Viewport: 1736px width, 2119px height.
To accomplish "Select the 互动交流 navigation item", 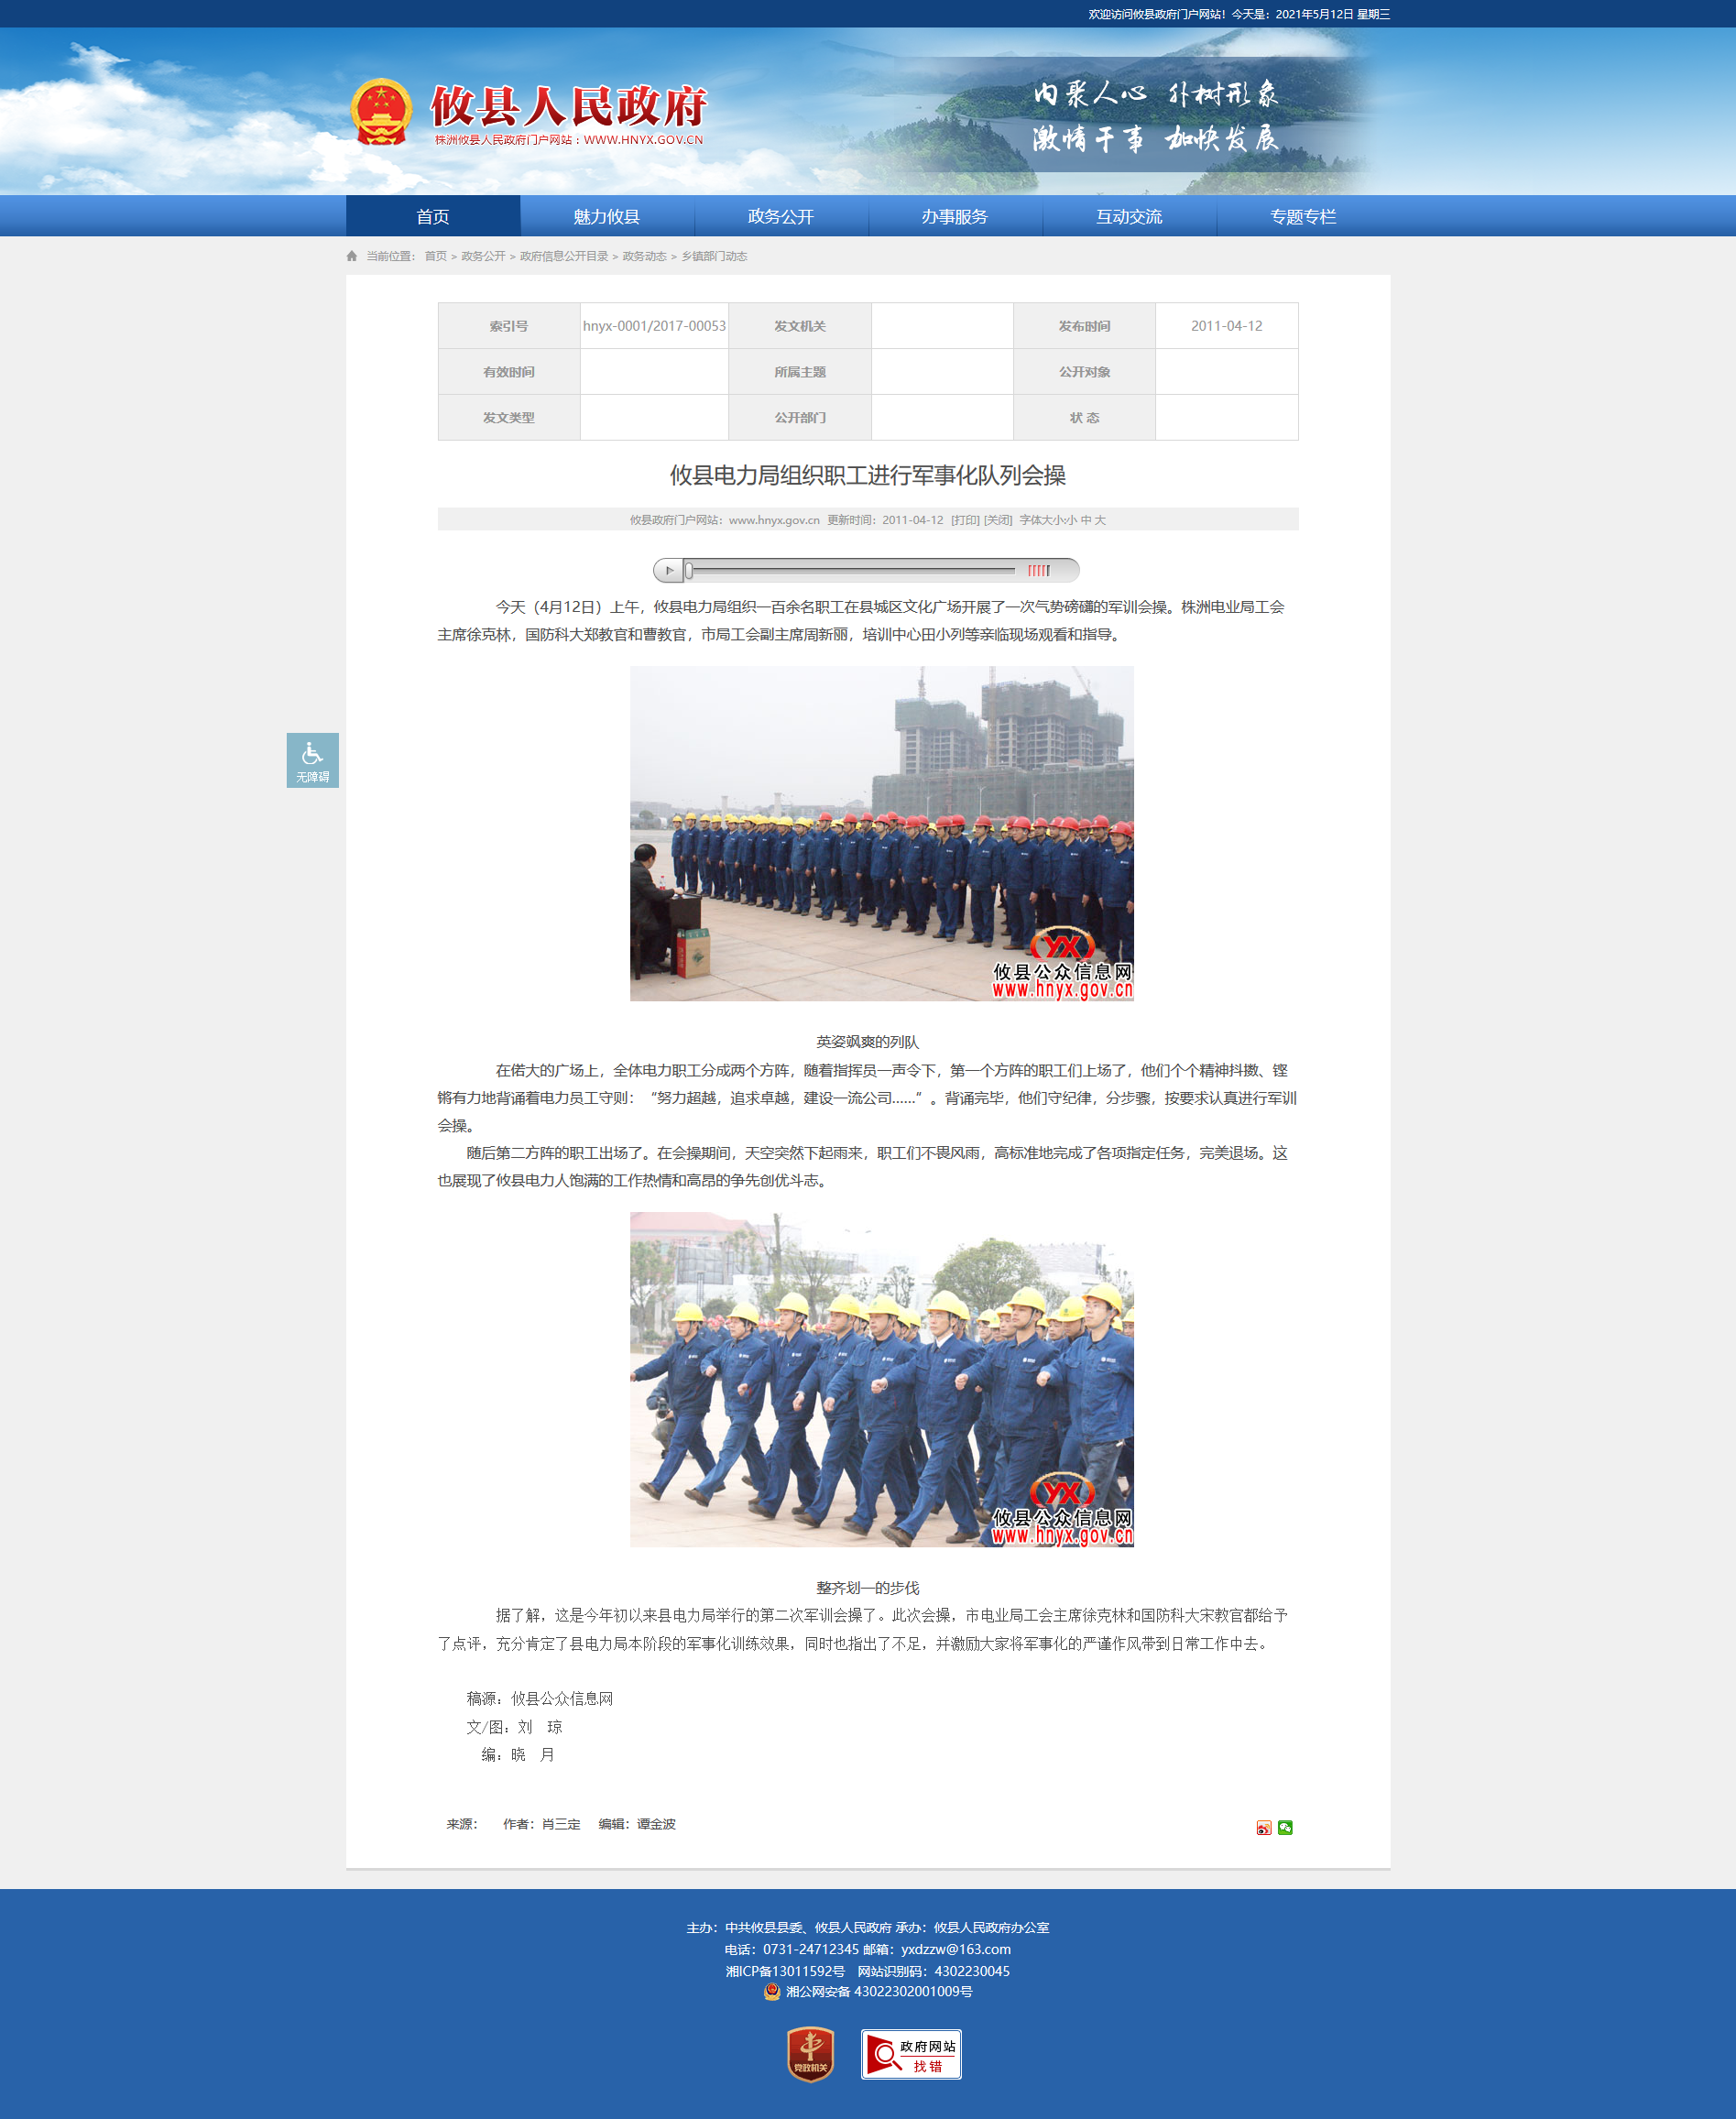I will [x=1128, y=216].
